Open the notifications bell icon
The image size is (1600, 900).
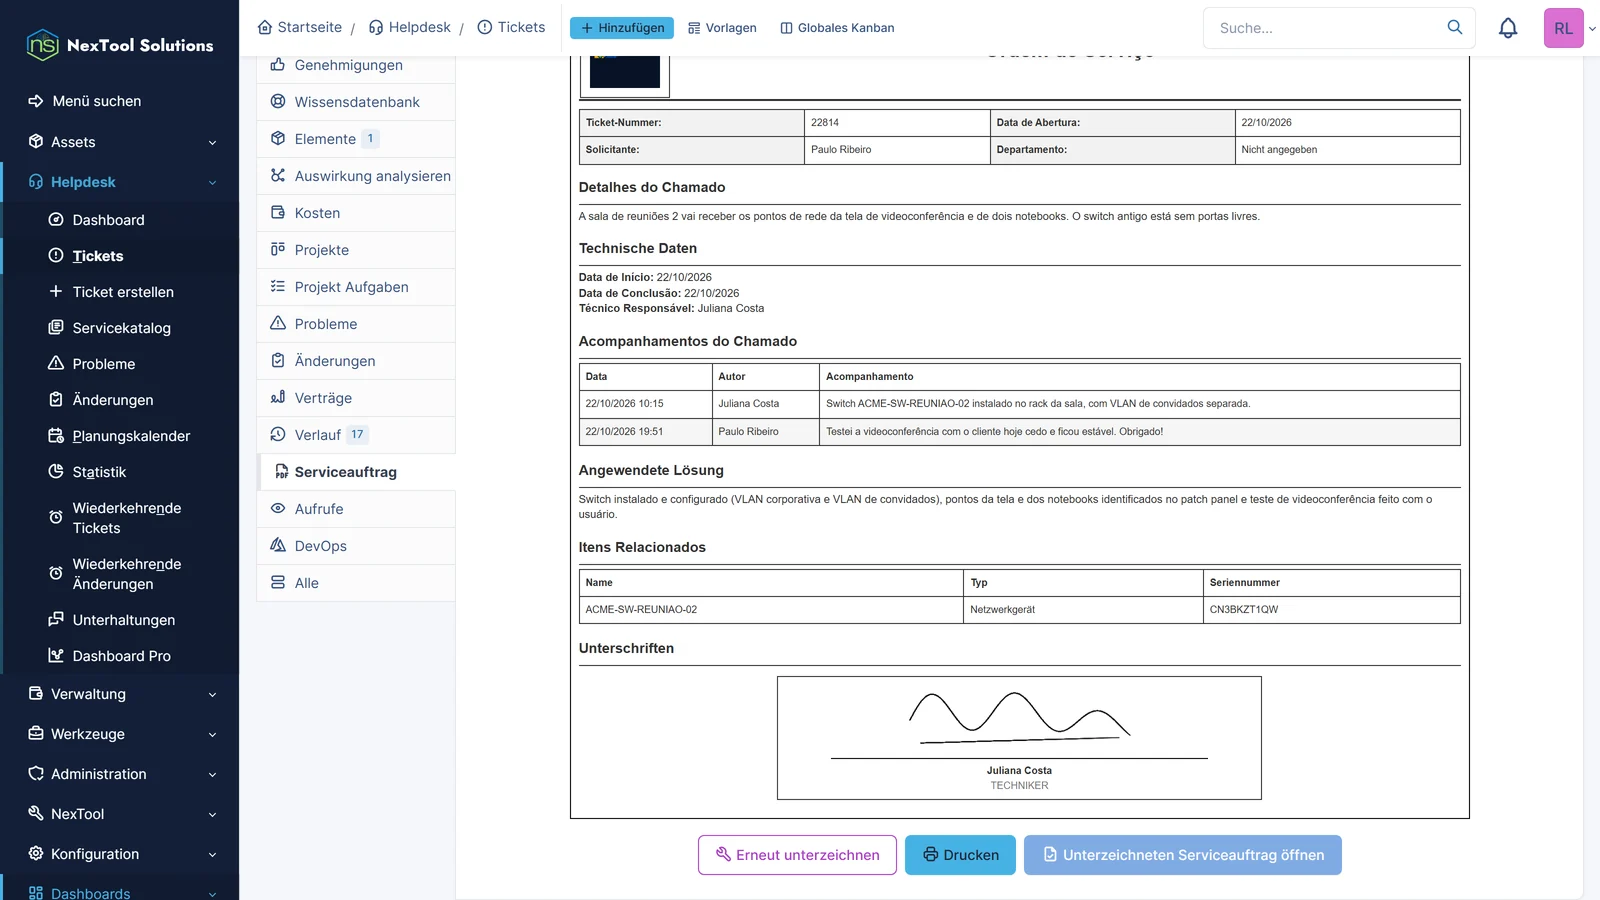coord(1508,28)
